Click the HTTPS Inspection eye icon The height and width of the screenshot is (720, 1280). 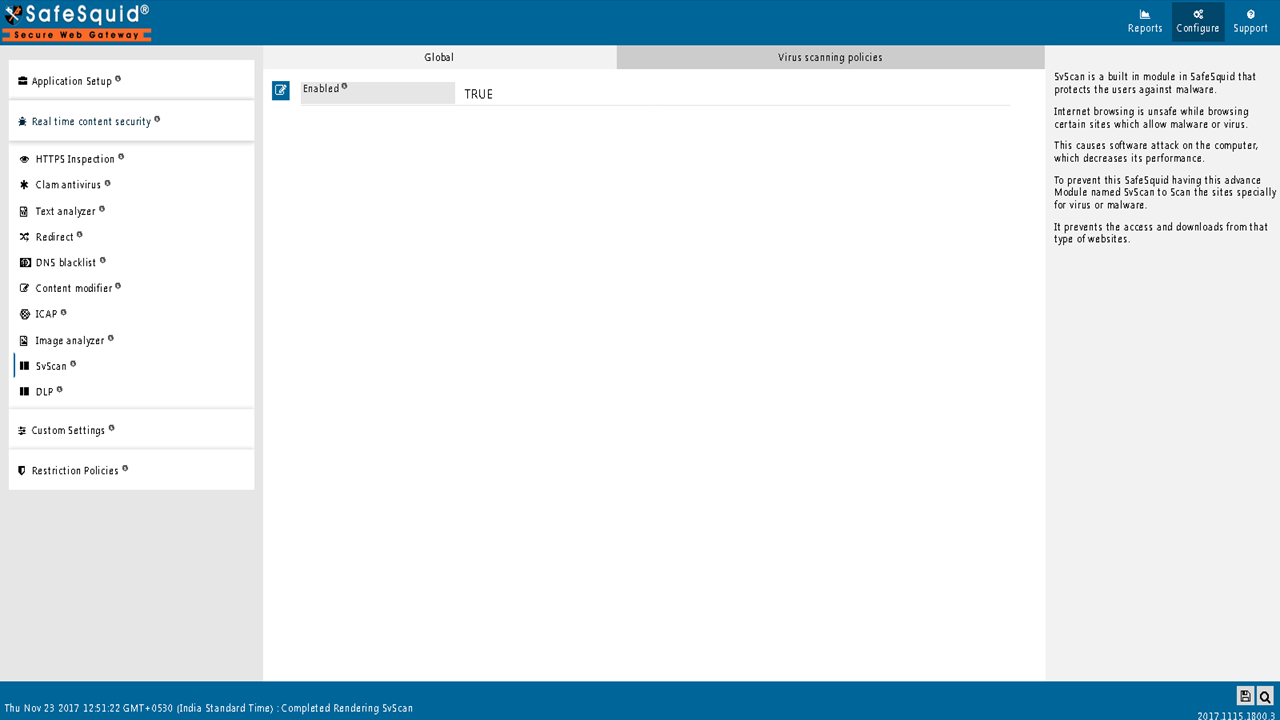(25, 159)
